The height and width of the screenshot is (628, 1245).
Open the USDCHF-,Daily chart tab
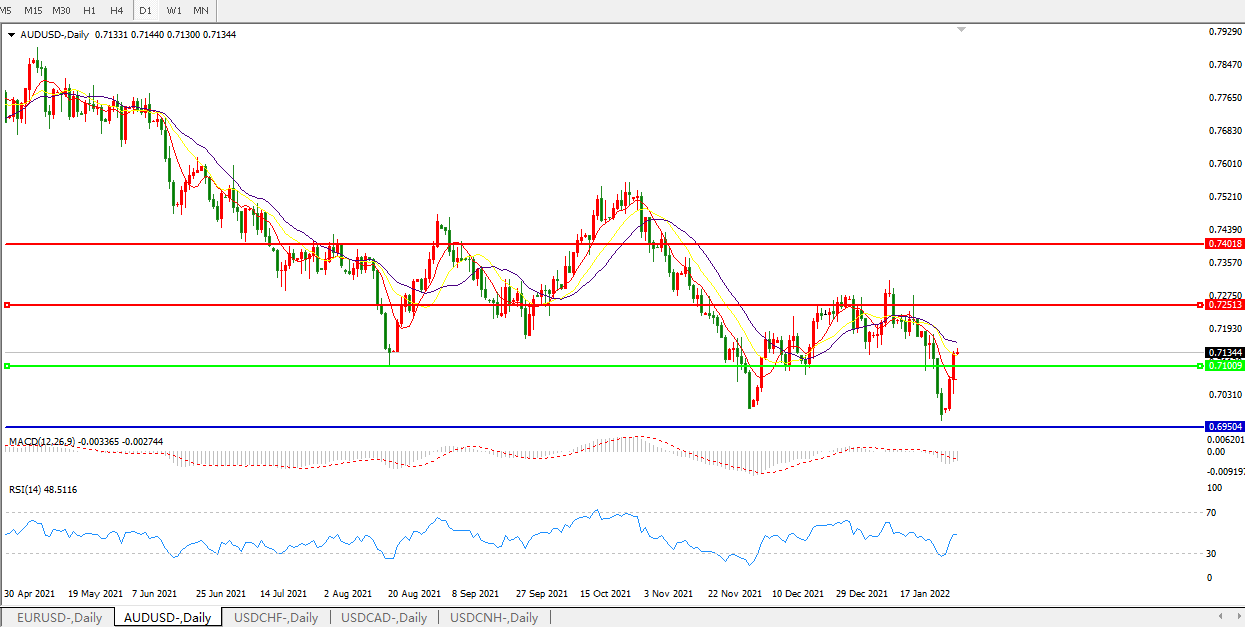(x=276, y=617)
